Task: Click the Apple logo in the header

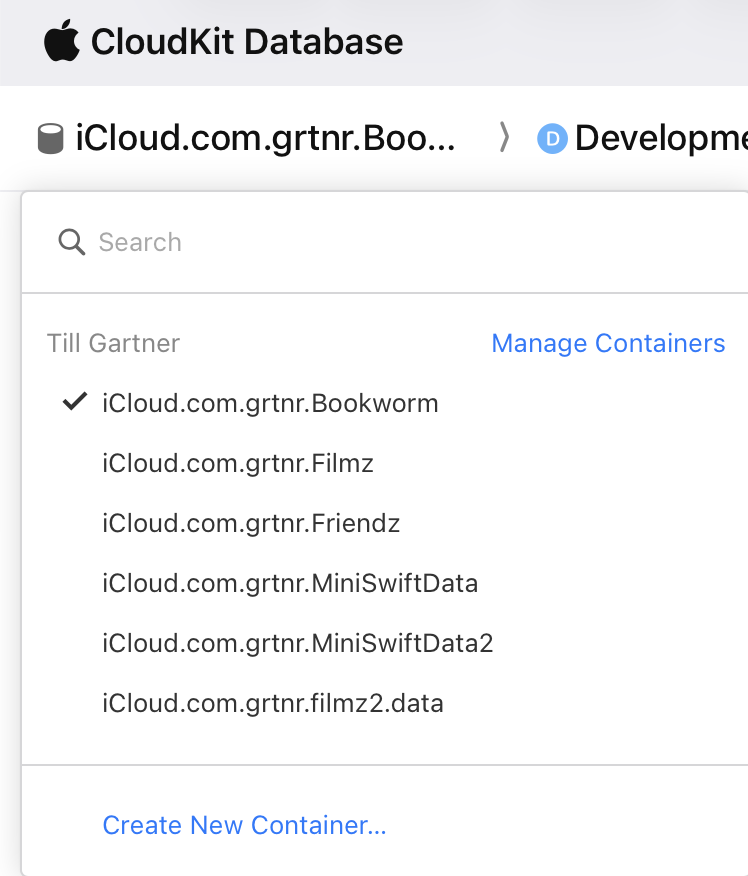Action: tap(61, 41)
